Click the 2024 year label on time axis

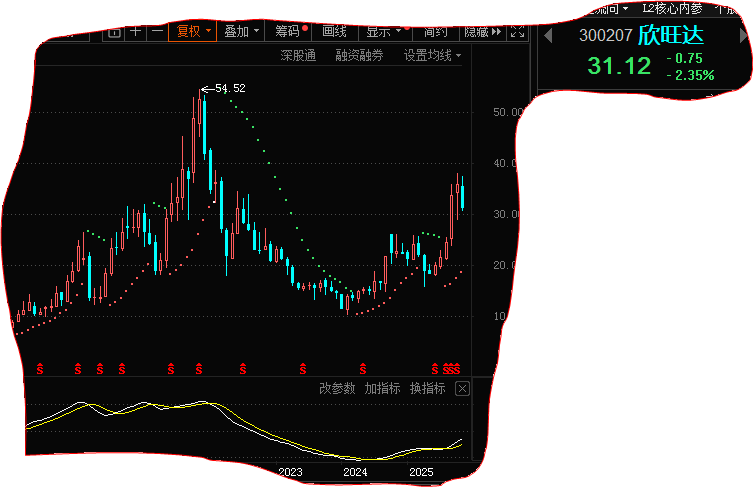pos(355,472)
